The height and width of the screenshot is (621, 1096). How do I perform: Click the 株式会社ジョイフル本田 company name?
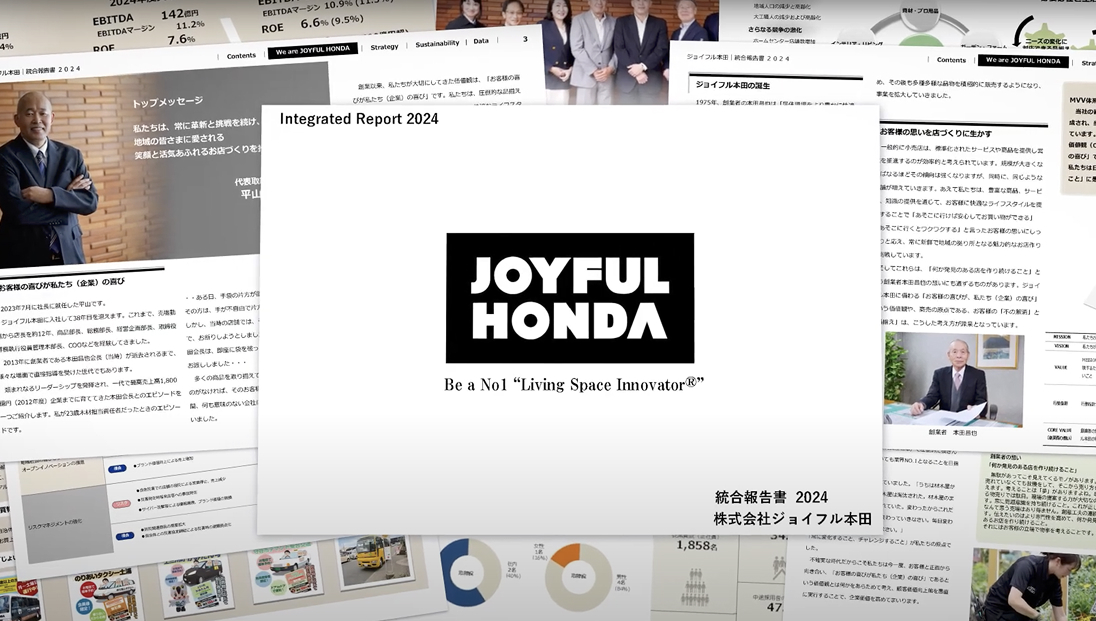coord(792,519)
